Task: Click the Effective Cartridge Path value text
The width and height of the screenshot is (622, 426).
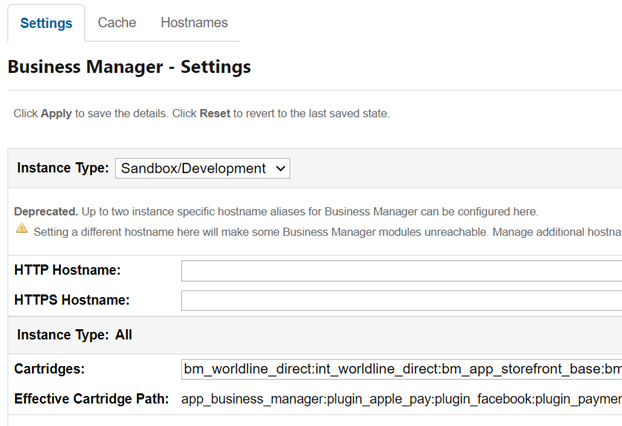Action: click(400, 400)
